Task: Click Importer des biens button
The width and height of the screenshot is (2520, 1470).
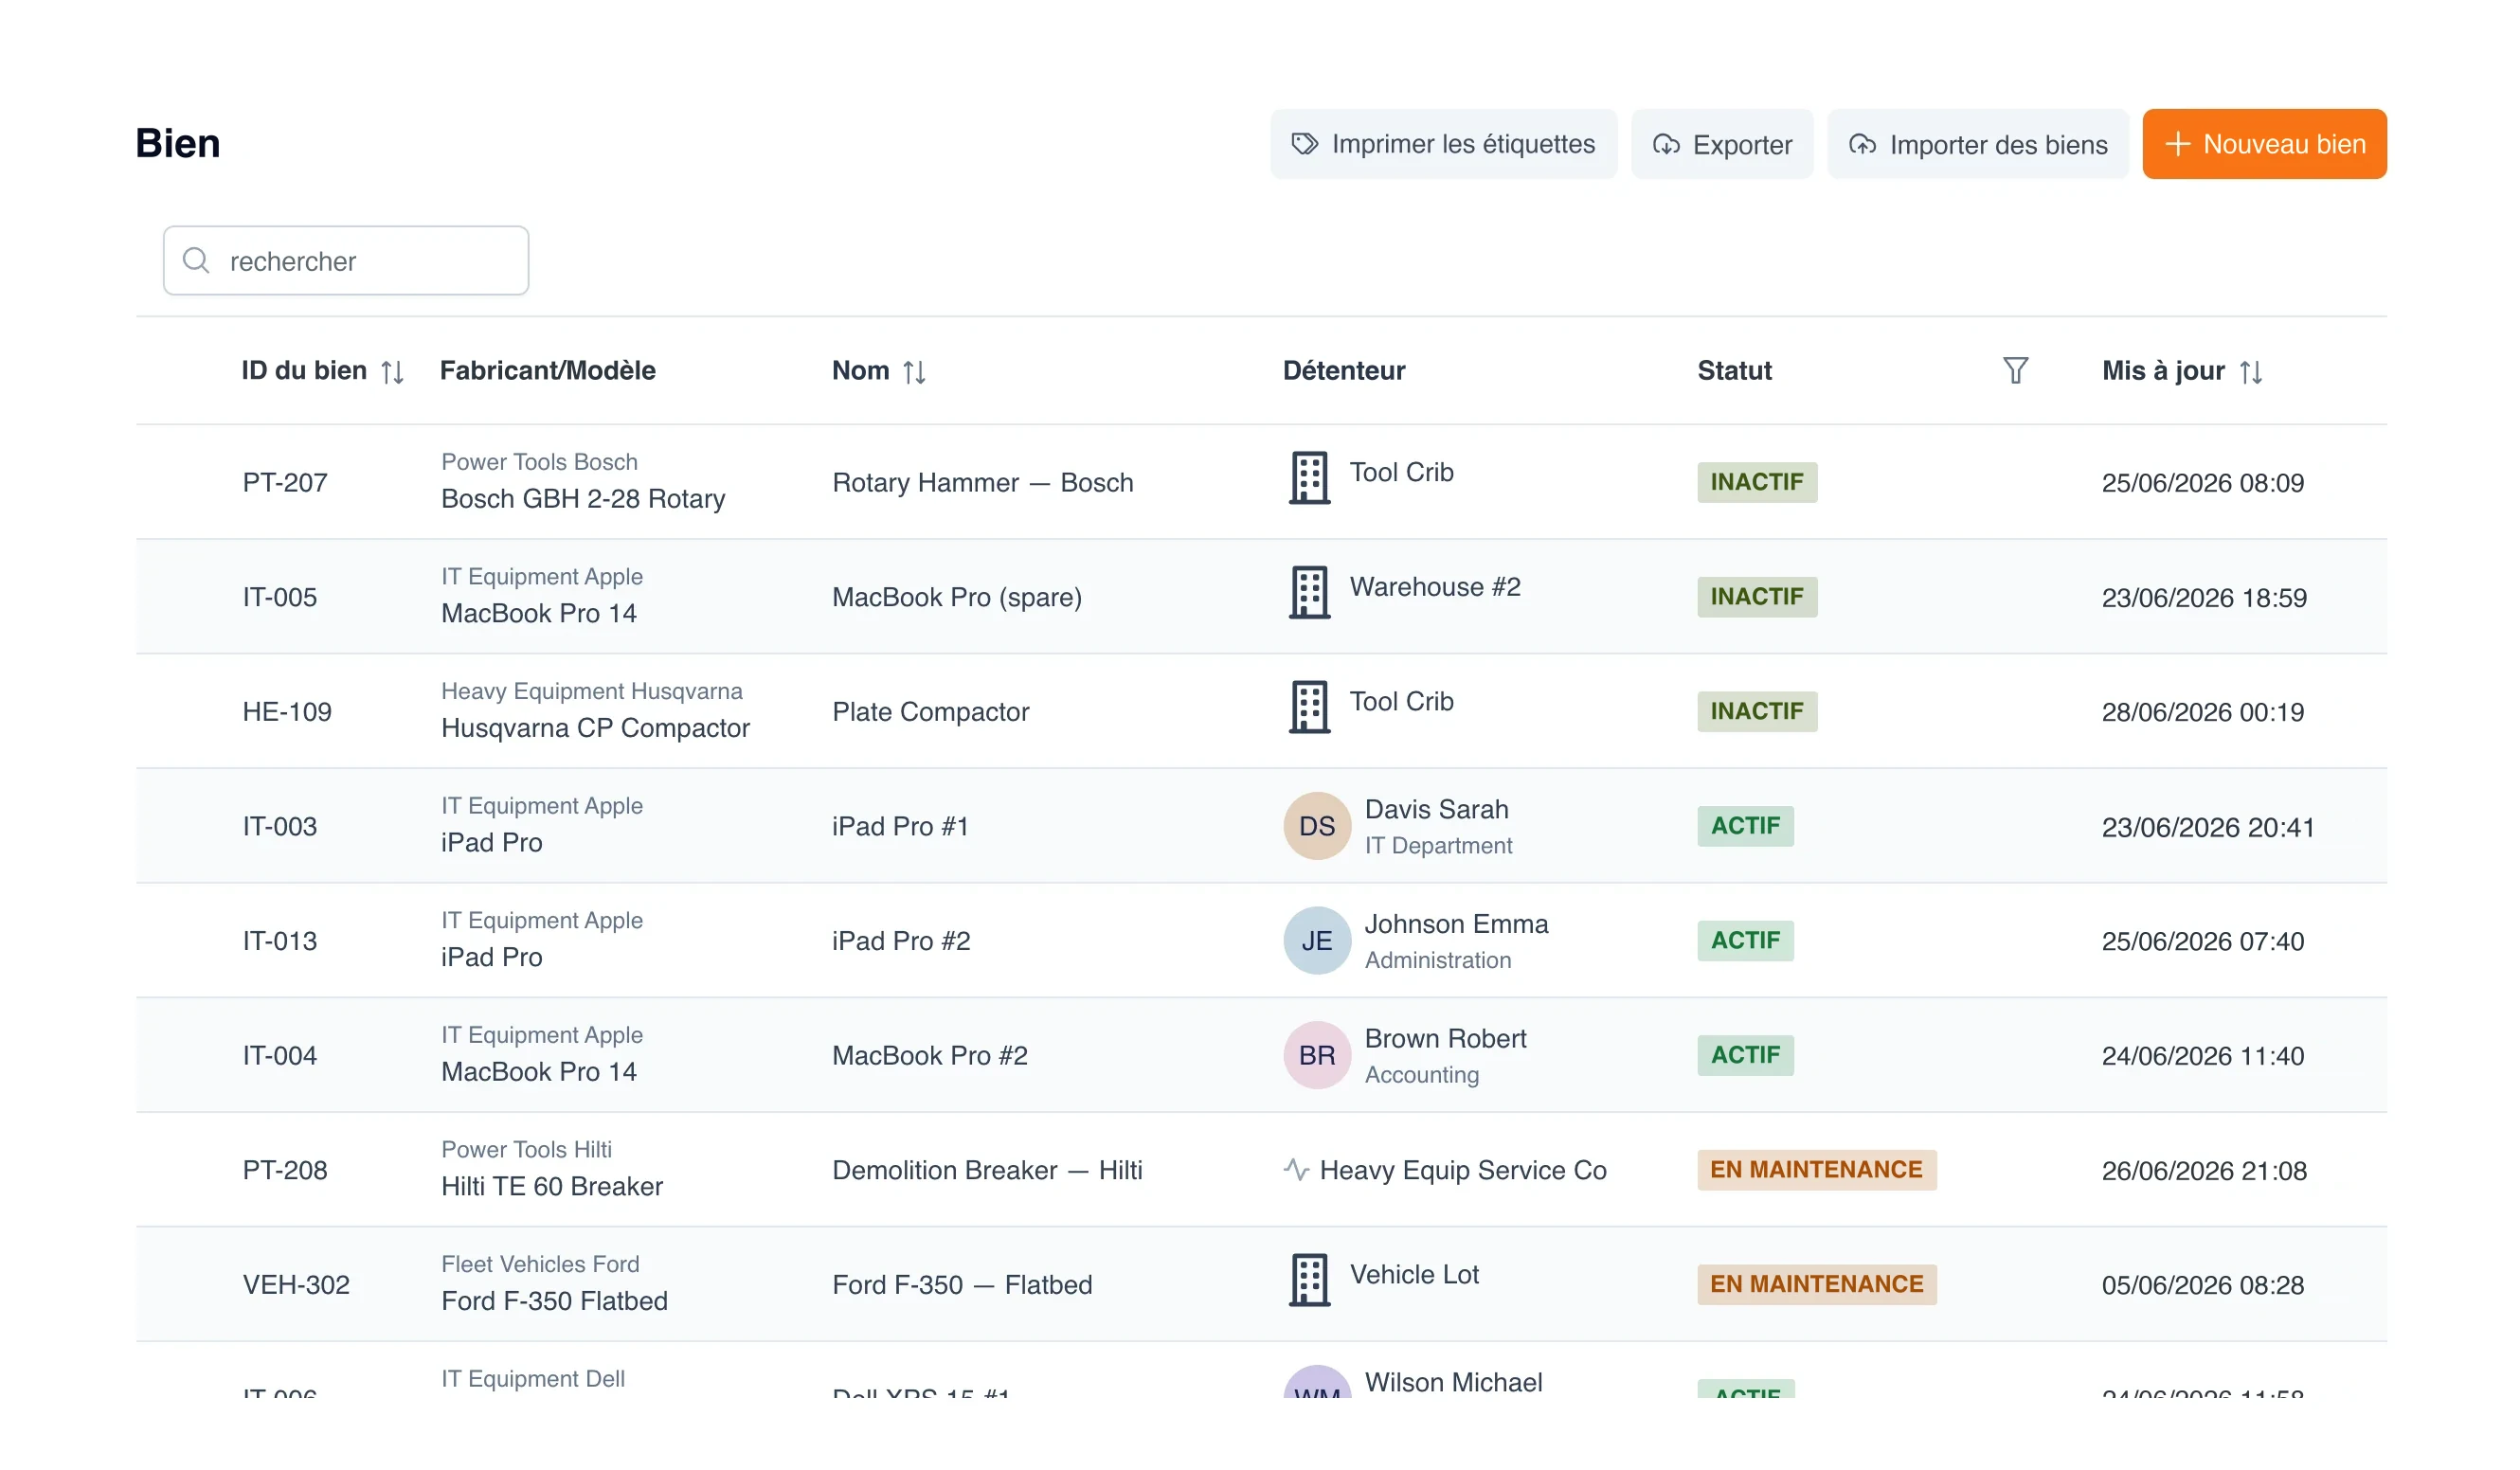Action: pos(1977,144)
